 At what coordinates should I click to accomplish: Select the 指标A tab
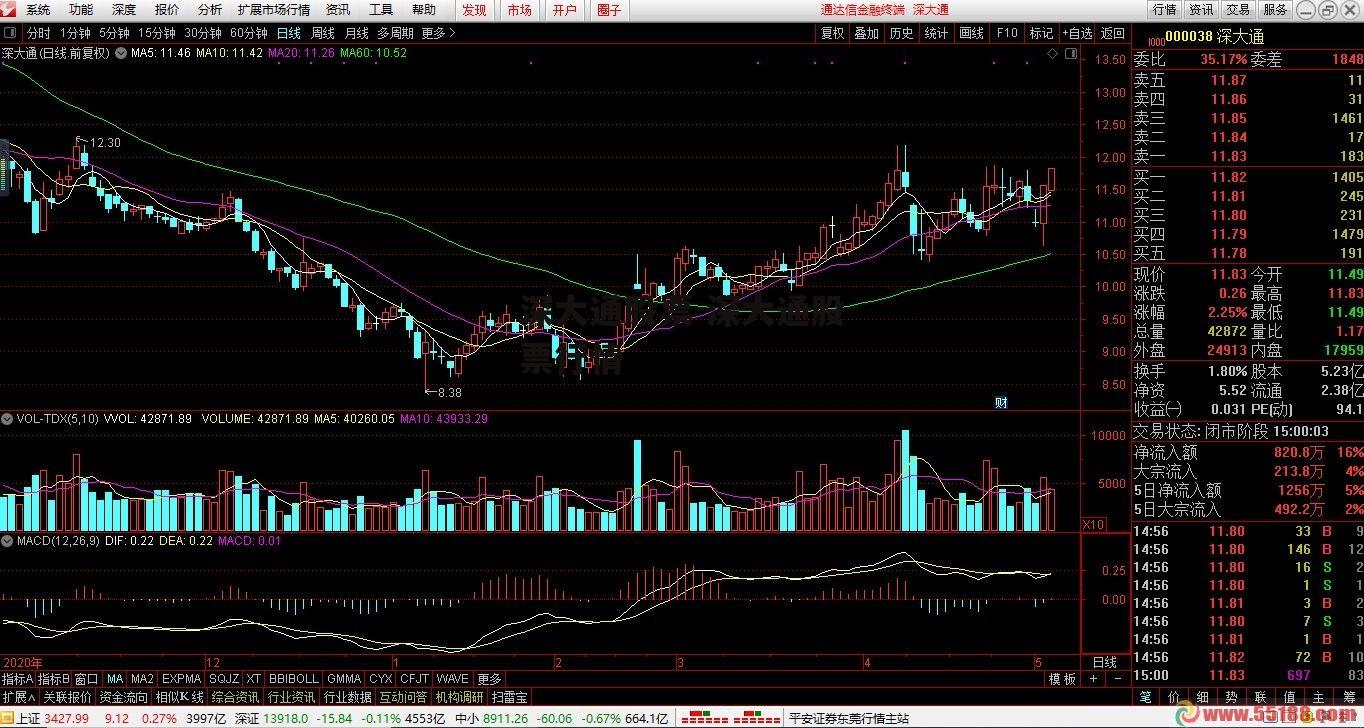point(17,679)
